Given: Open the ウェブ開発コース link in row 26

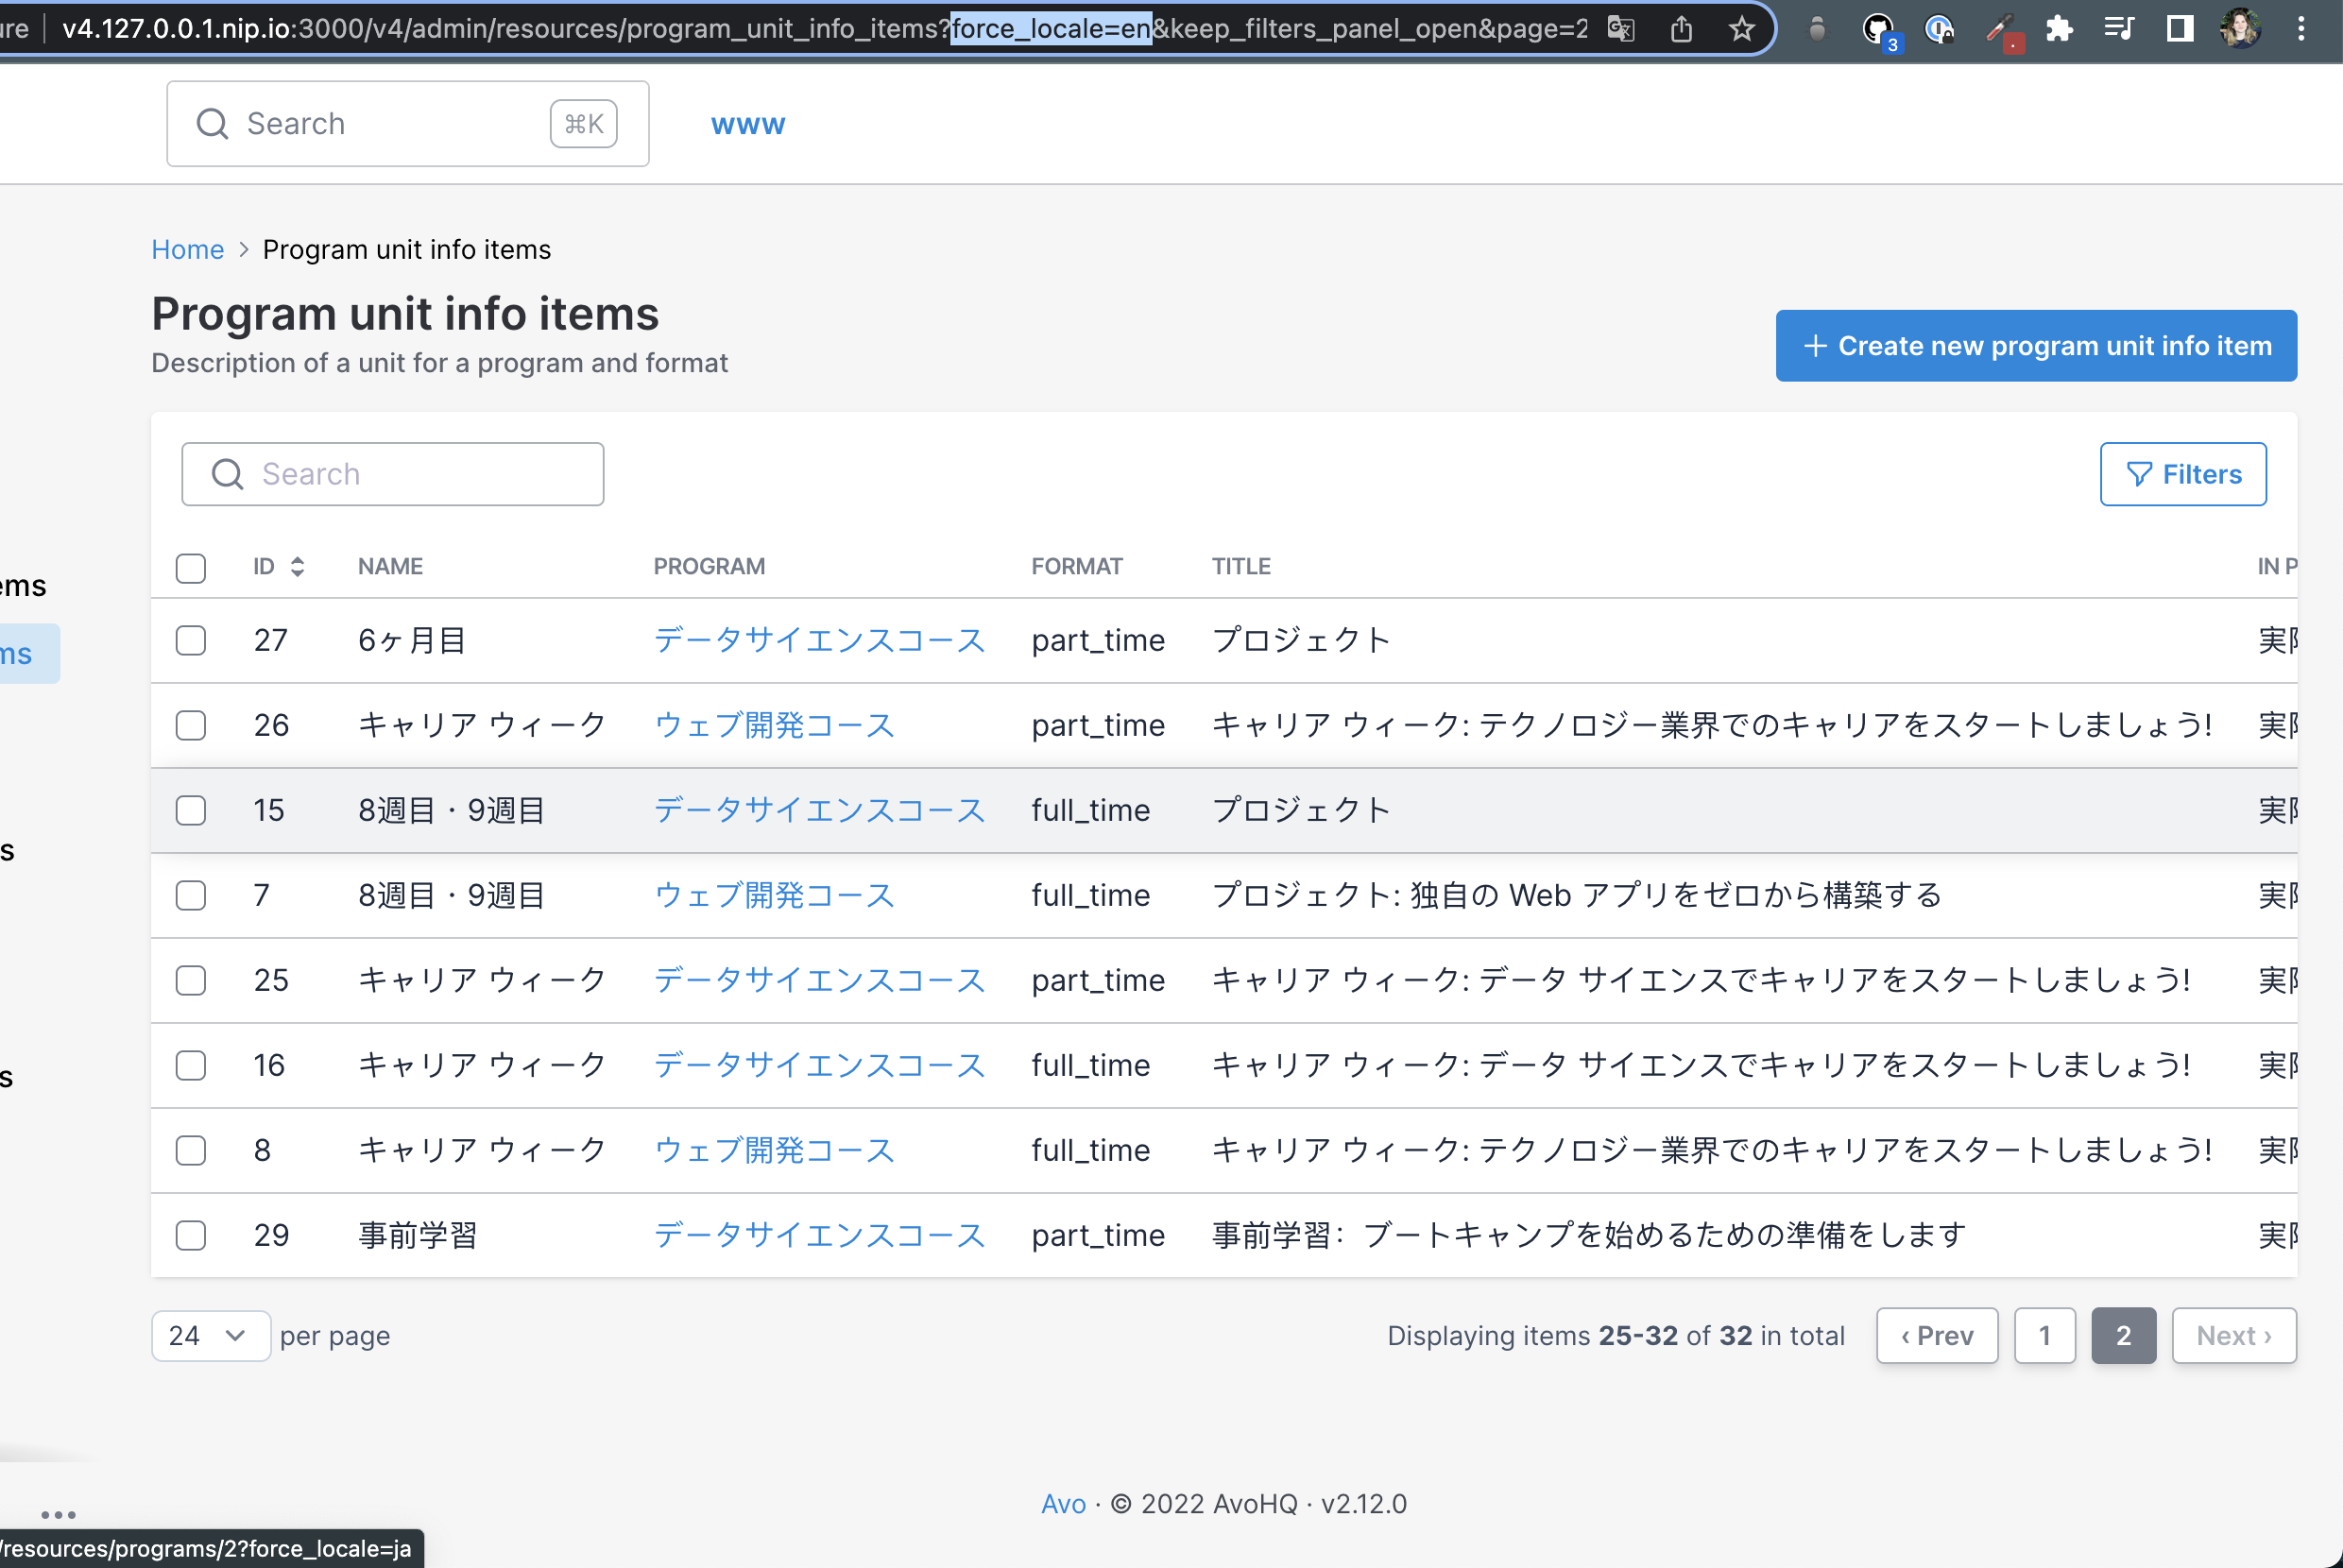Looking at the screenshot, I should point(774,725).
